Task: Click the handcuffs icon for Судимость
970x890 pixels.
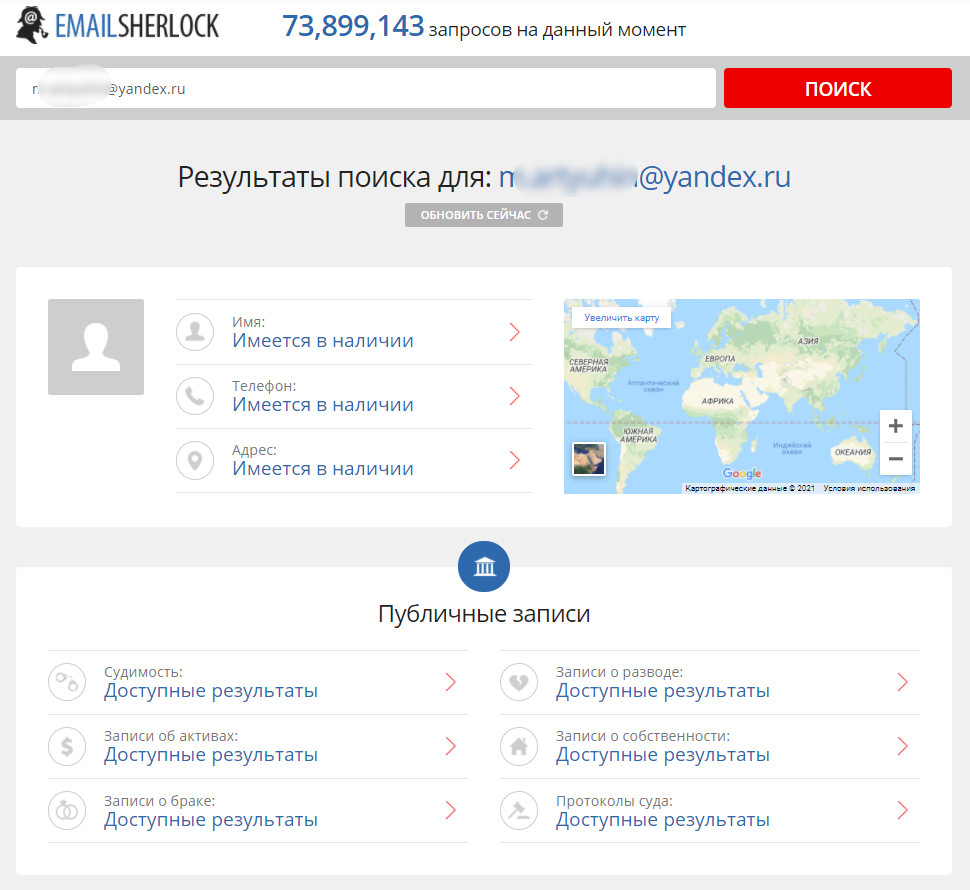Action: coord(67,682)
